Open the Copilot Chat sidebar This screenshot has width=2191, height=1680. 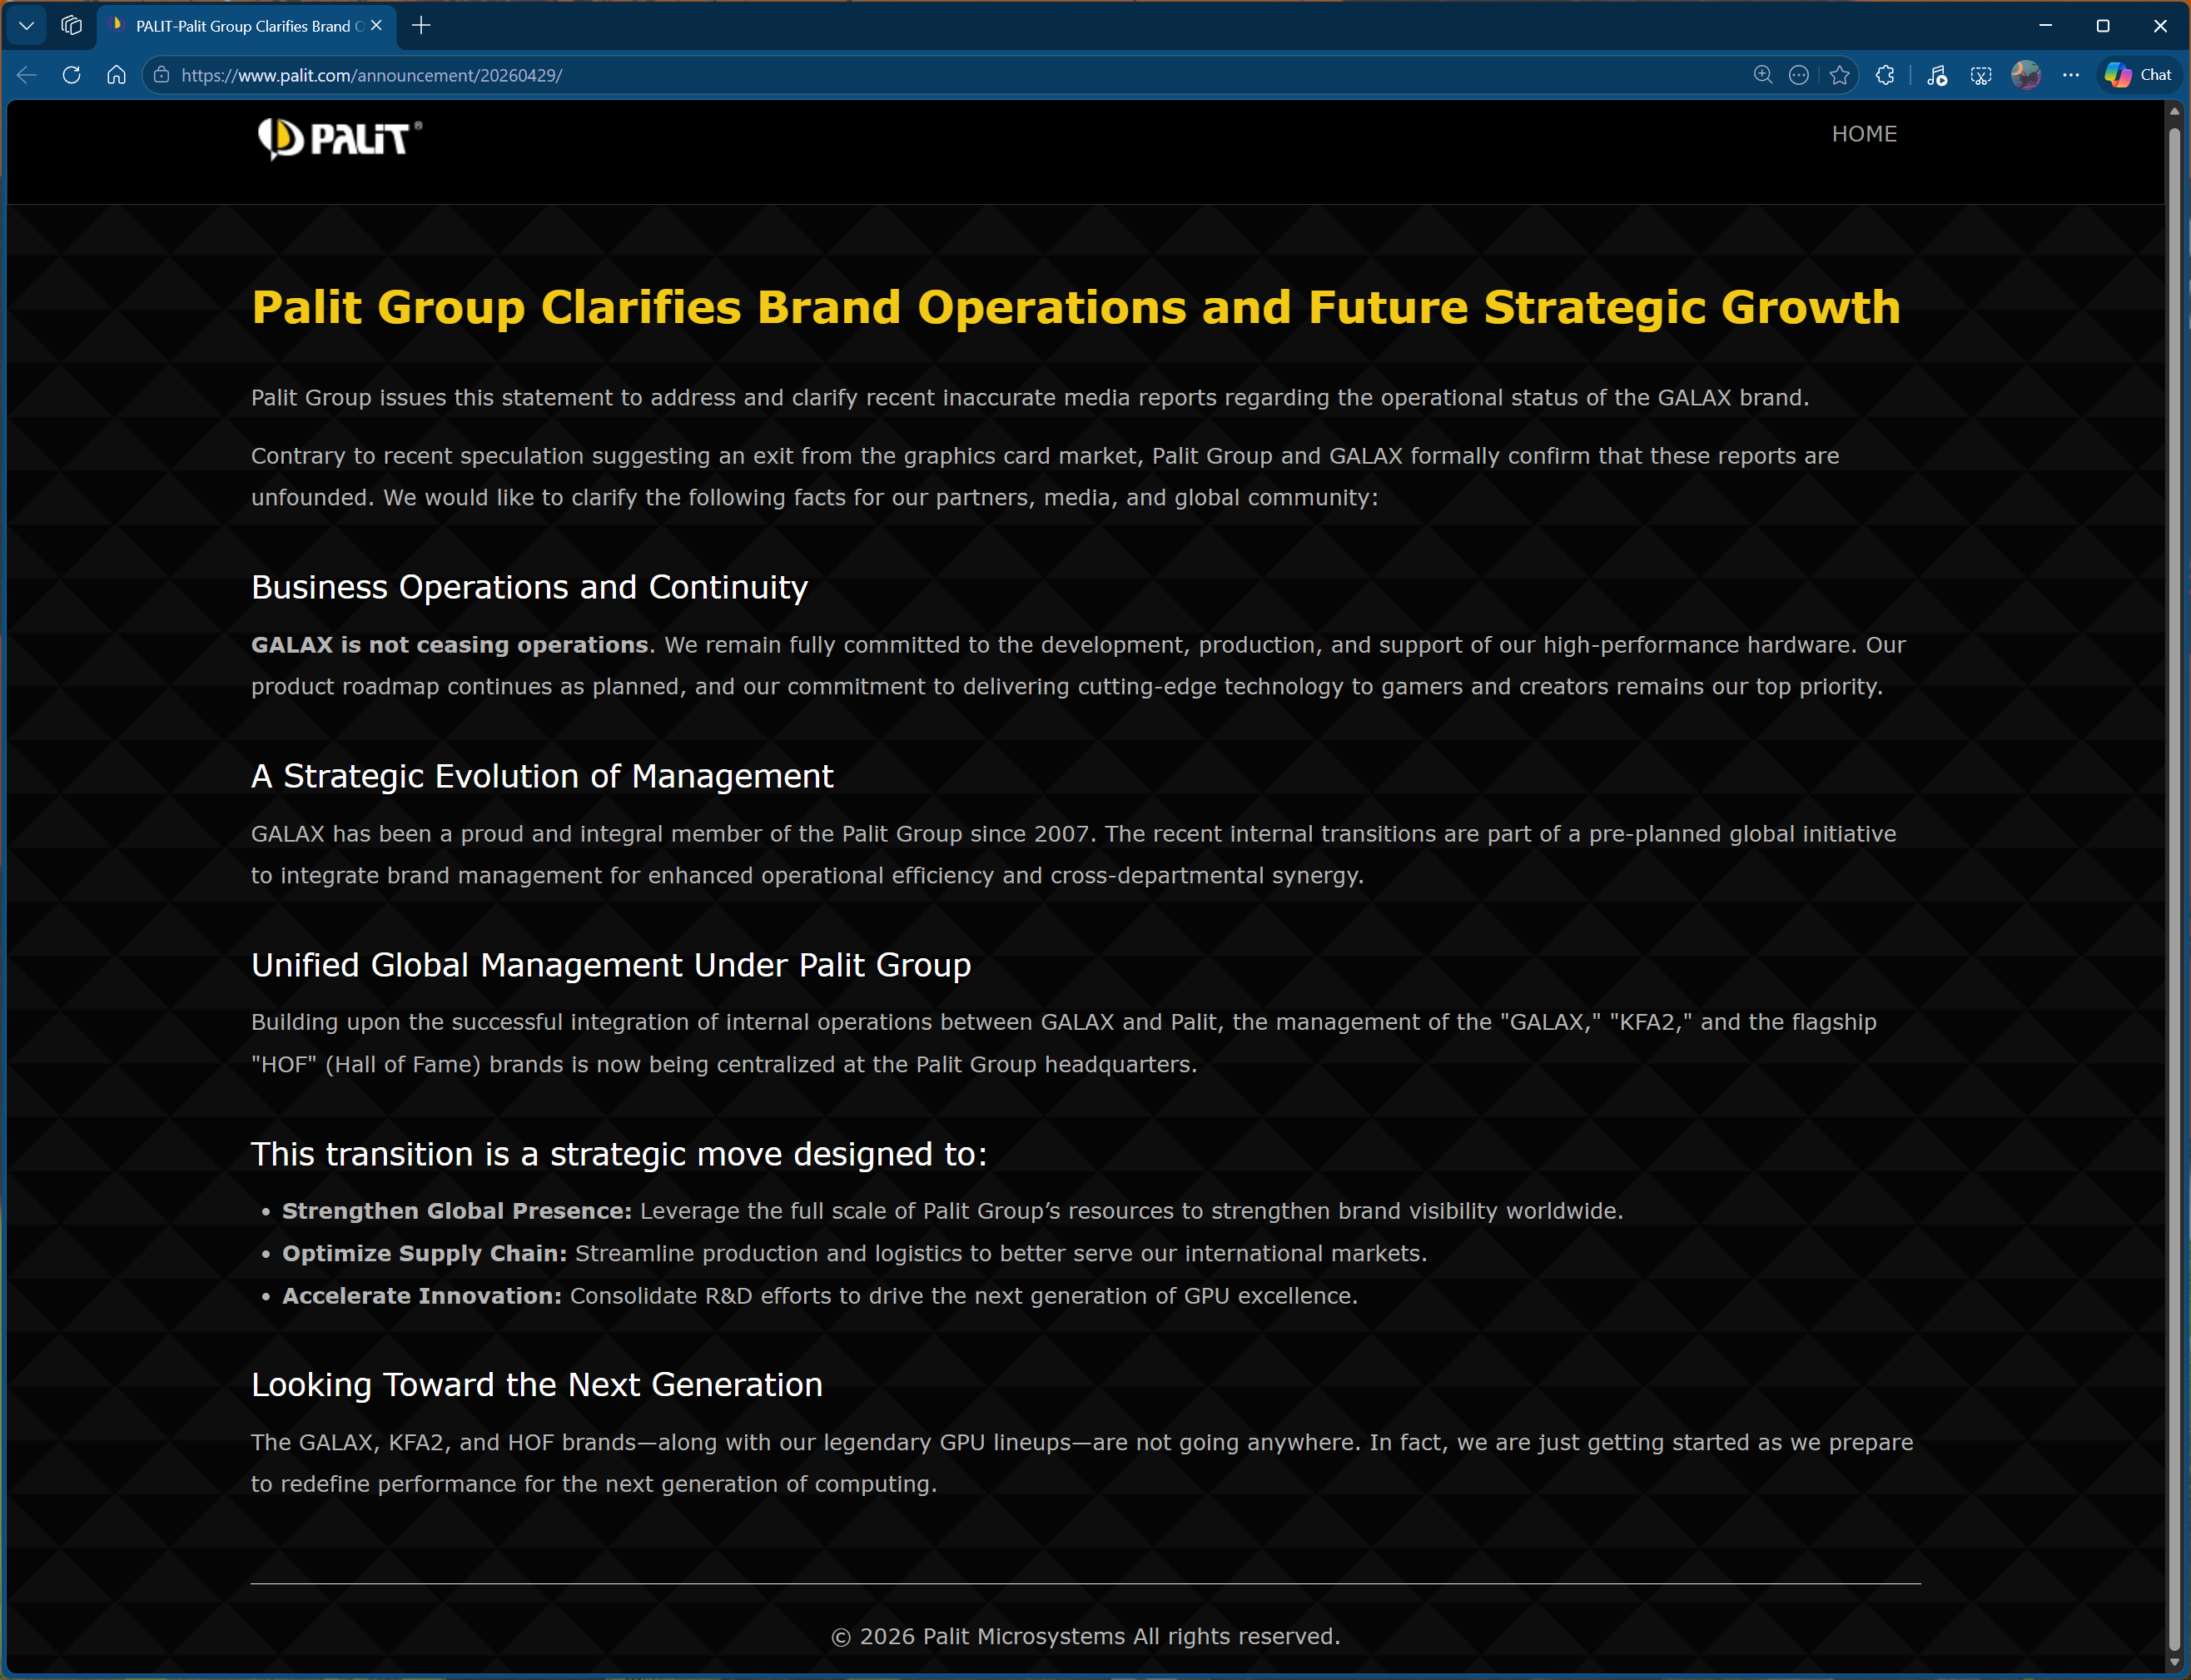click(x=2137, y=74)
